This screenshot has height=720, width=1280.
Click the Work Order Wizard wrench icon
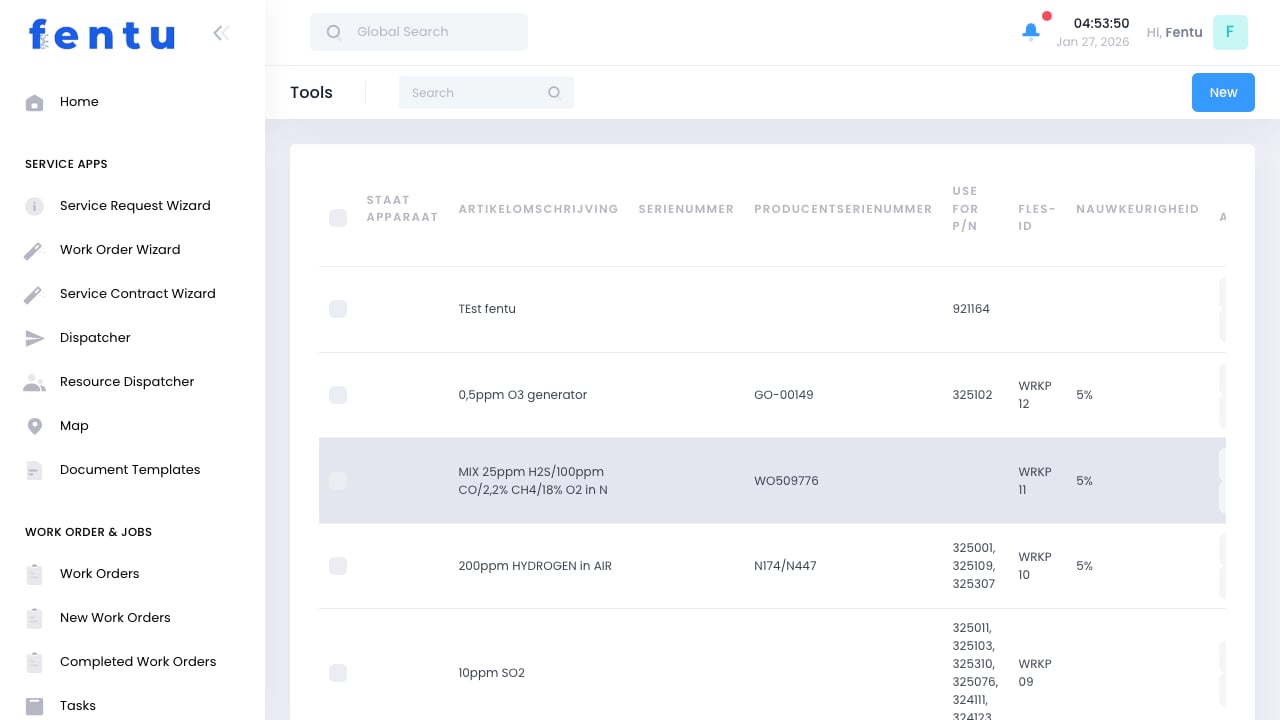click(34, 250)
